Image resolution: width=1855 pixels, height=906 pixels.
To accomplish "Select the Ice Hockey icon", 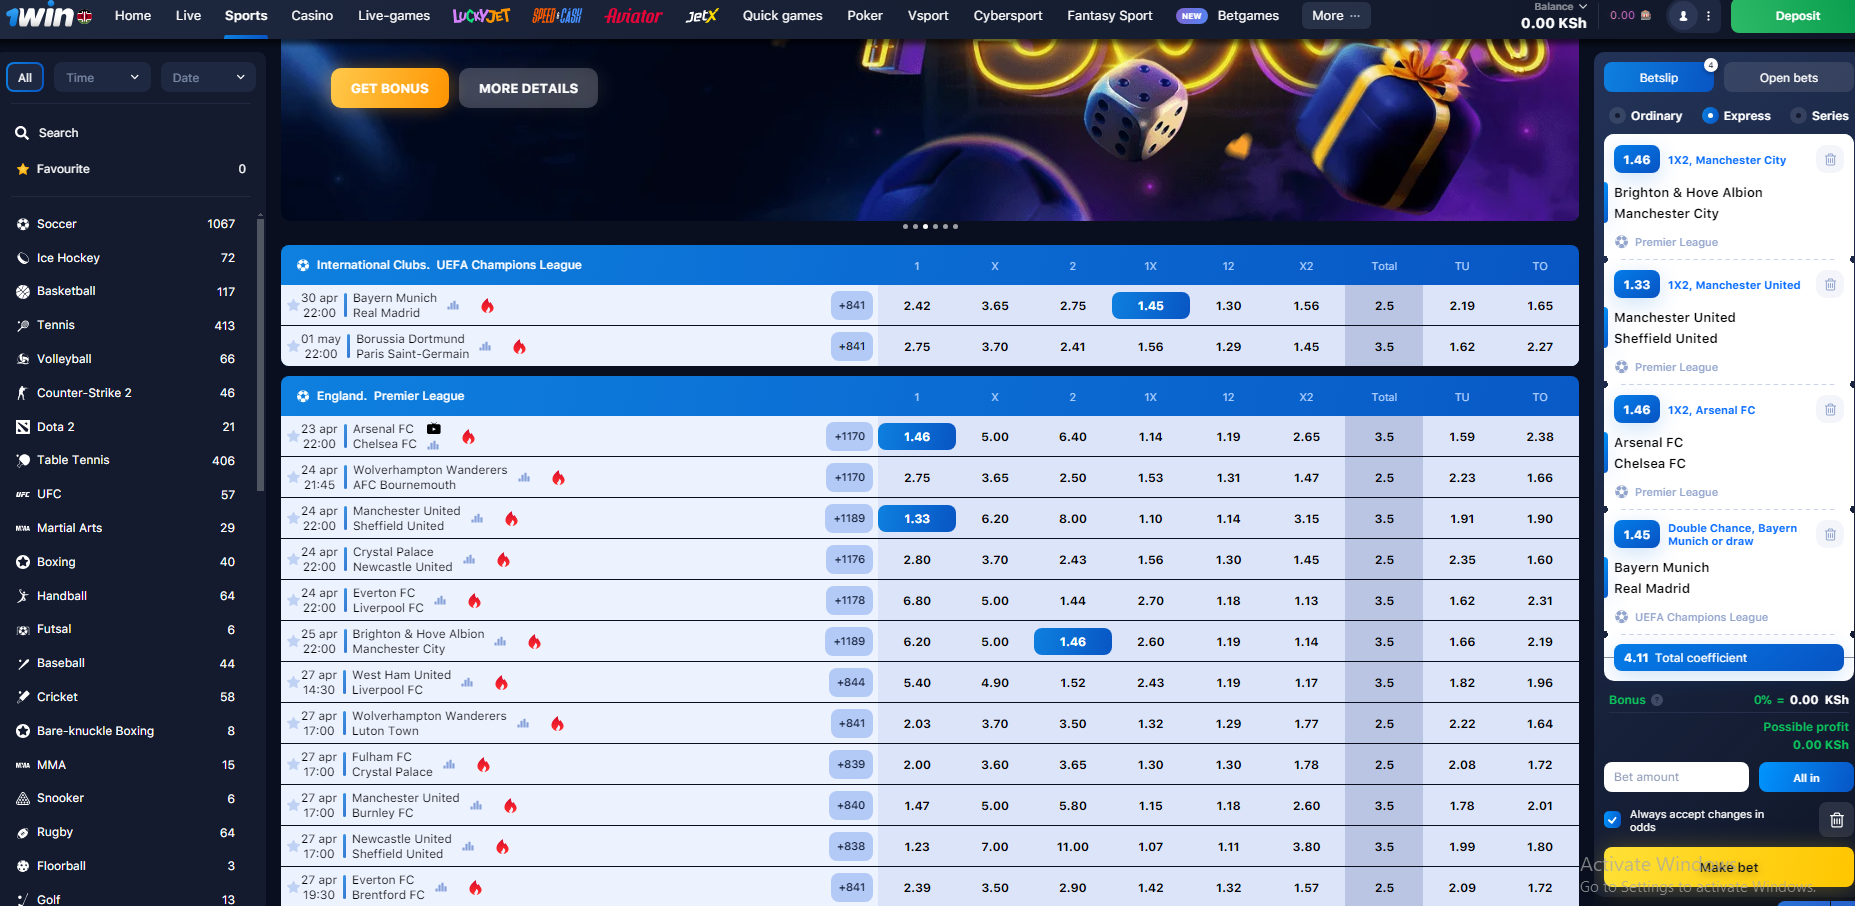I will (22, 258).
